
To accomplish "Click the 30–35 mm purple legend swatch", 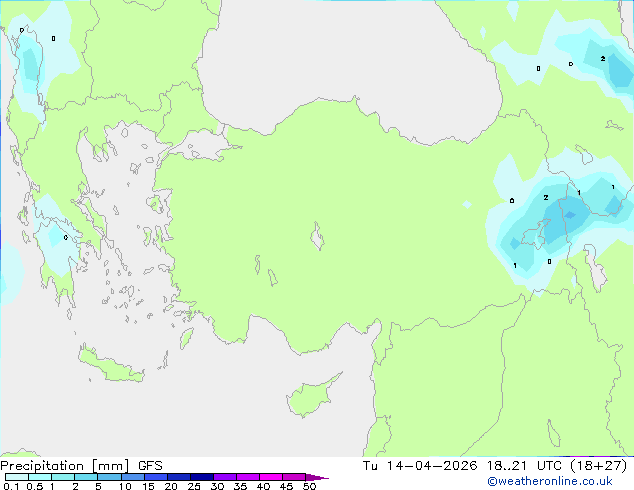I will click(x=225, y=477).
